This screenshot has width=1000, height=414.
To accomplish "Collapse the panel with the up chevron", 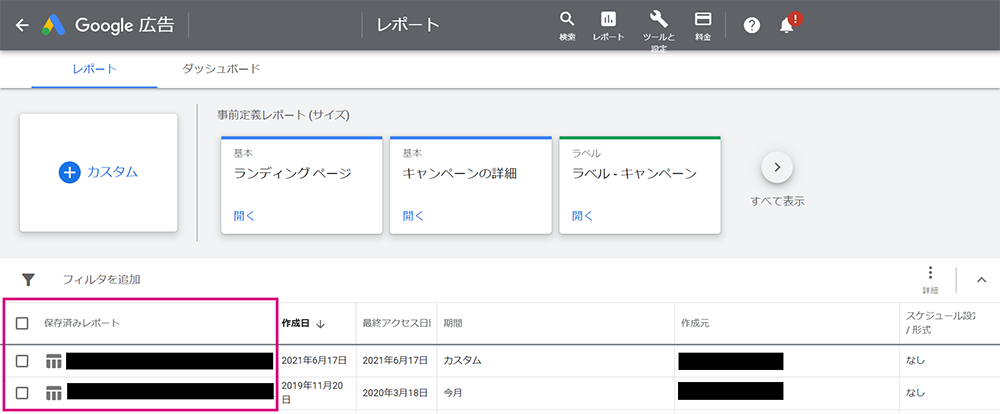I will click(982, 279).
